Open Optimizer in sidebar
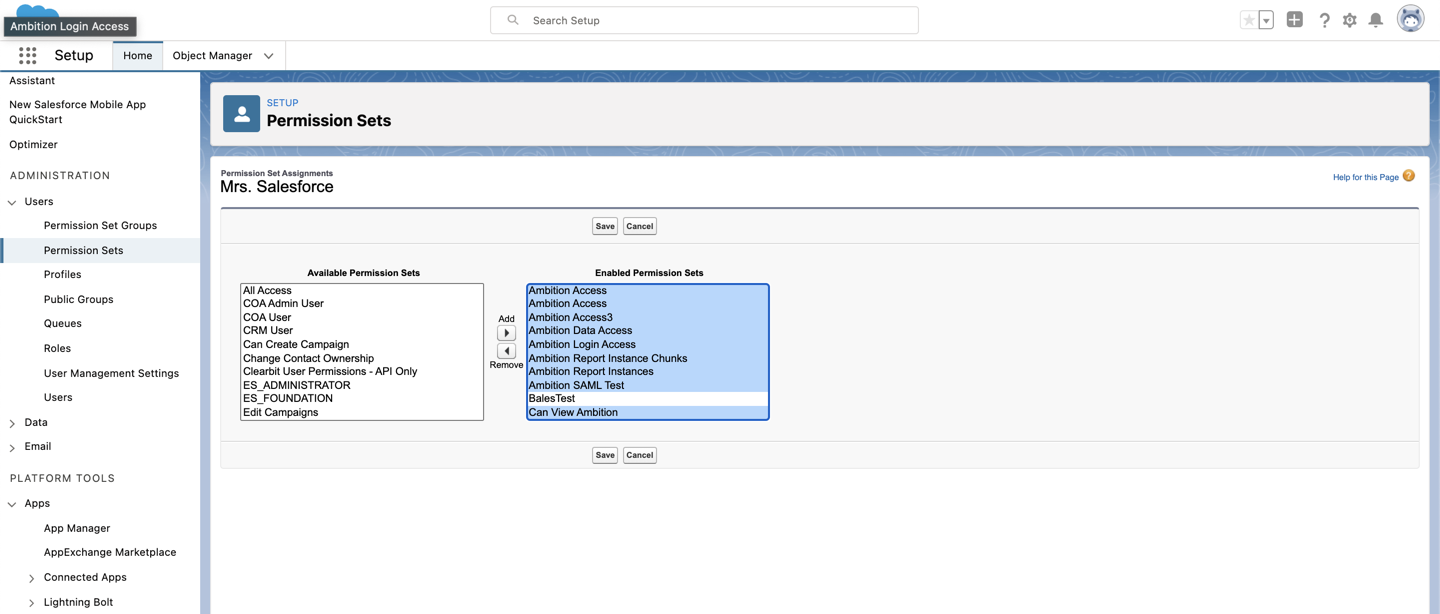This screenshot has height=614, width=1440. click(33, 145)
